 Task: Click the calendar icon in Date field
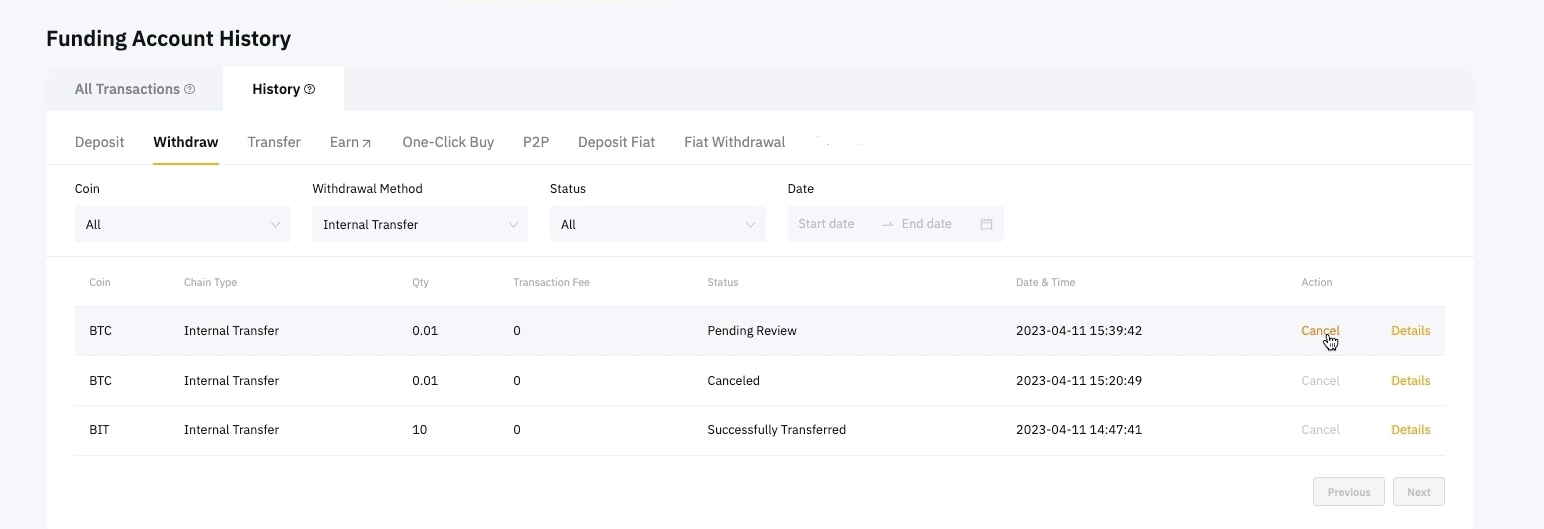(x=986, y=224)
